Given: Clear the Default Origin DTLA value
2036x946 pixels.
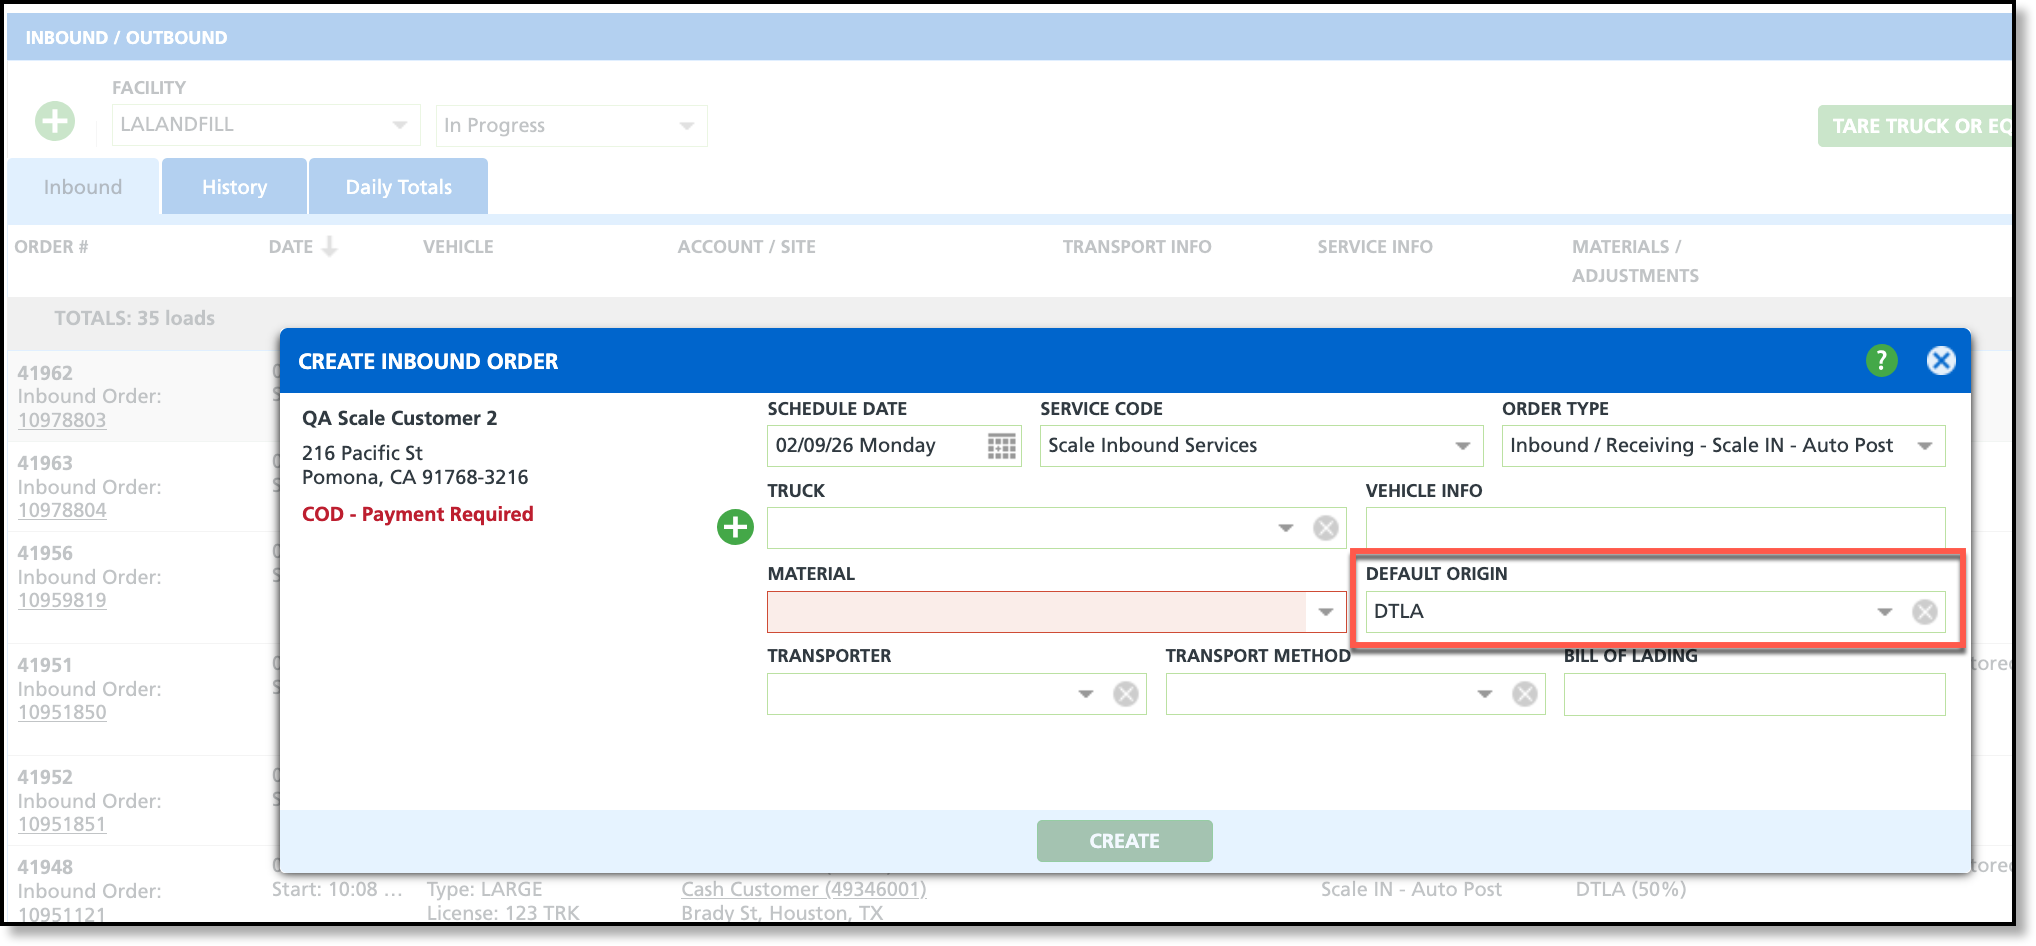Looking at the screenshot, I should [1925, 612].
